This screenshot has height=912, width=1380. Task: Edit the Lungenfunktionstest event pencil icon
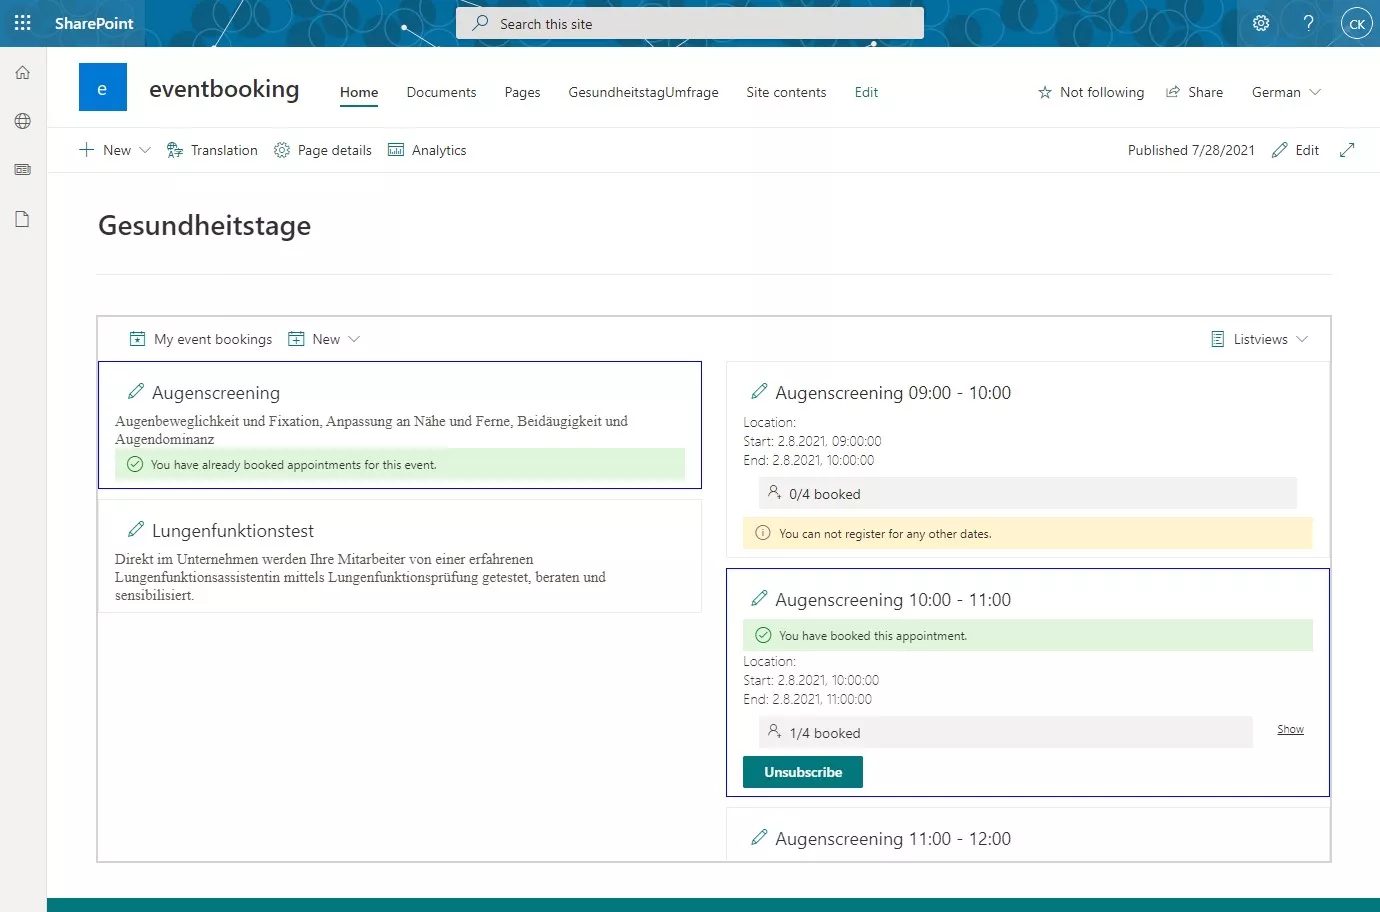click(x=138, y=529)
